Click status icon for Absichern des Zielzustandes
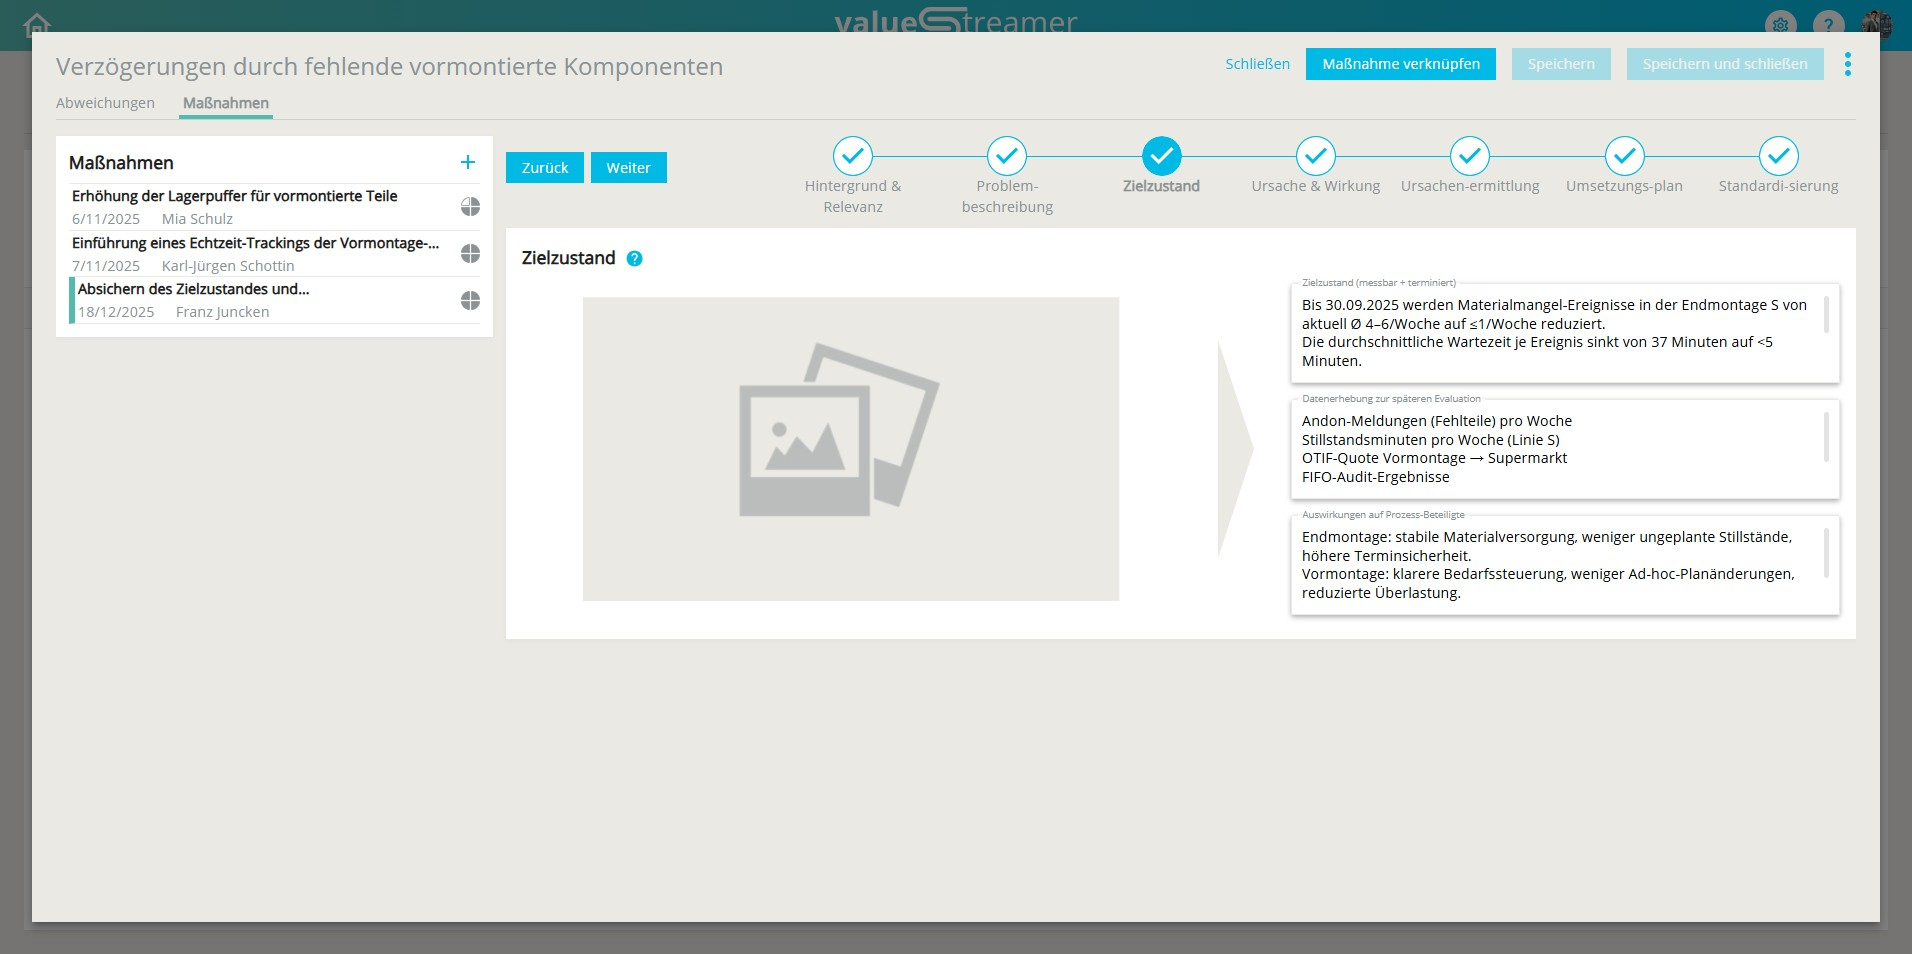Viewport: 1912px width, 954px height. pyautogui.click(x=470, y=301)
